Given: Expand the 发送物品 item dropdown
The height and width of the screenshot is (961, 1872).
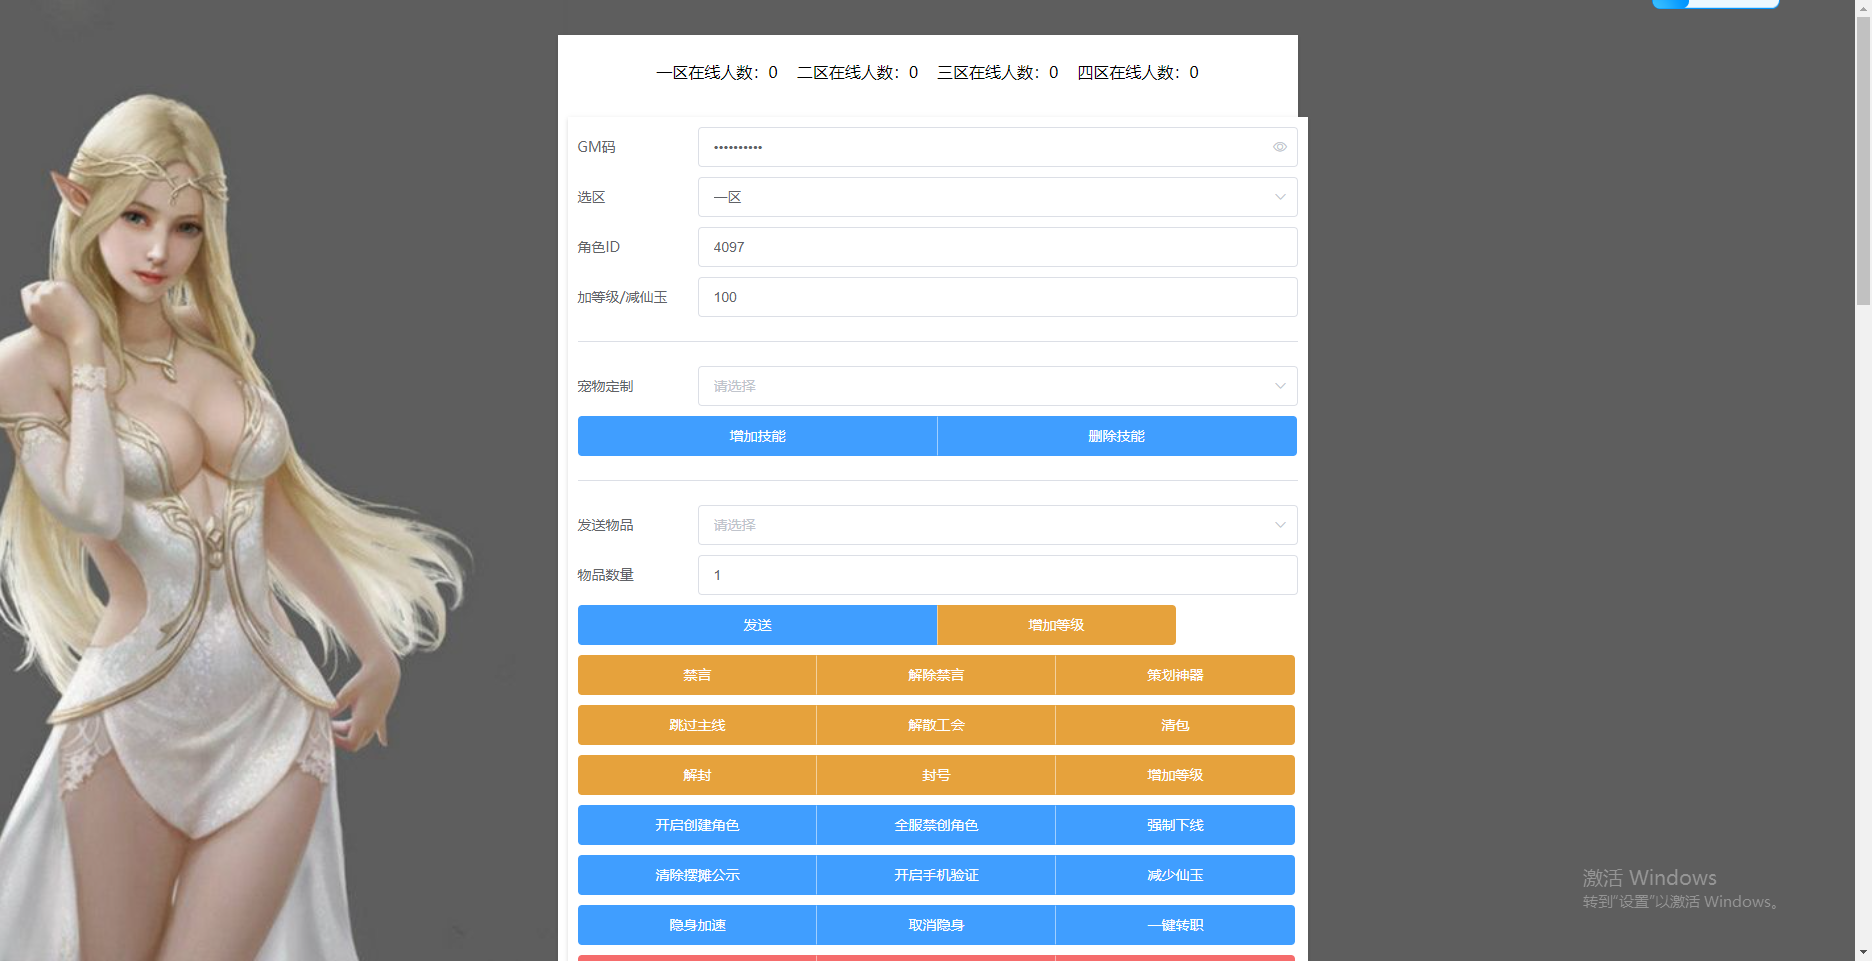Looking at the screenshot, I should point(997,525).
